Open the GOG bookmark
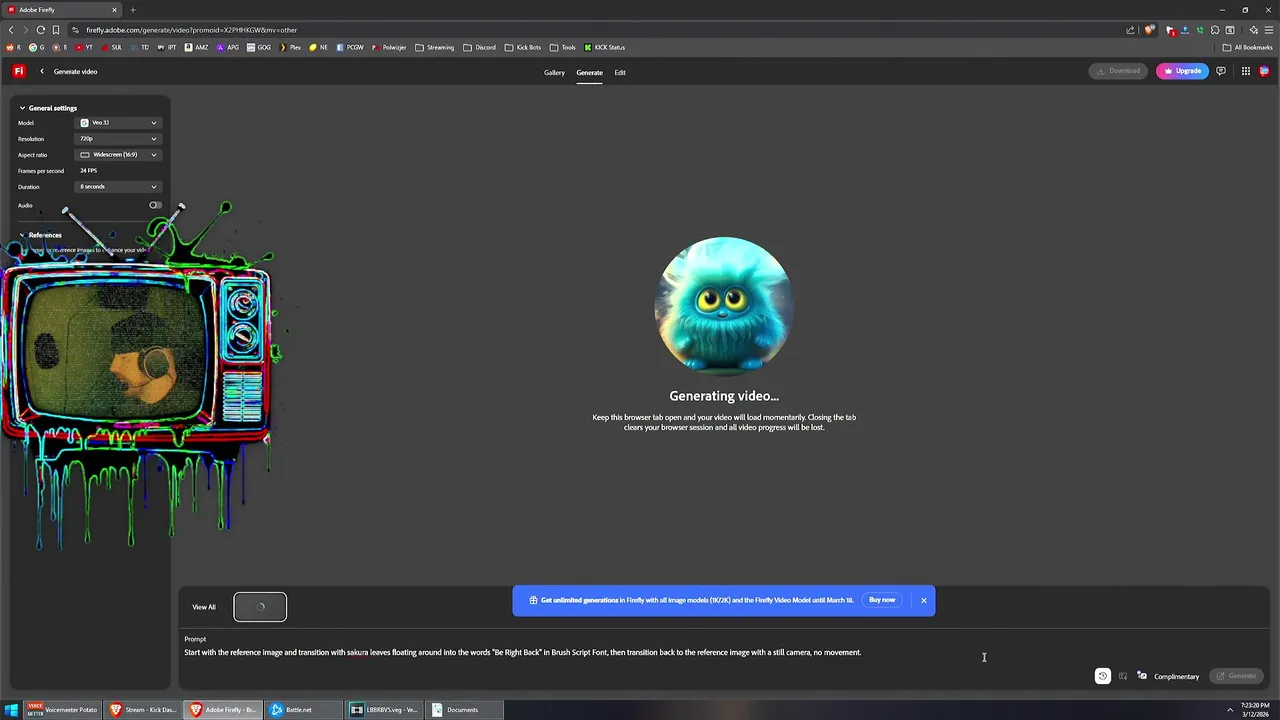The width and height of the screenshot is (1280, 720). coord(259,47)
